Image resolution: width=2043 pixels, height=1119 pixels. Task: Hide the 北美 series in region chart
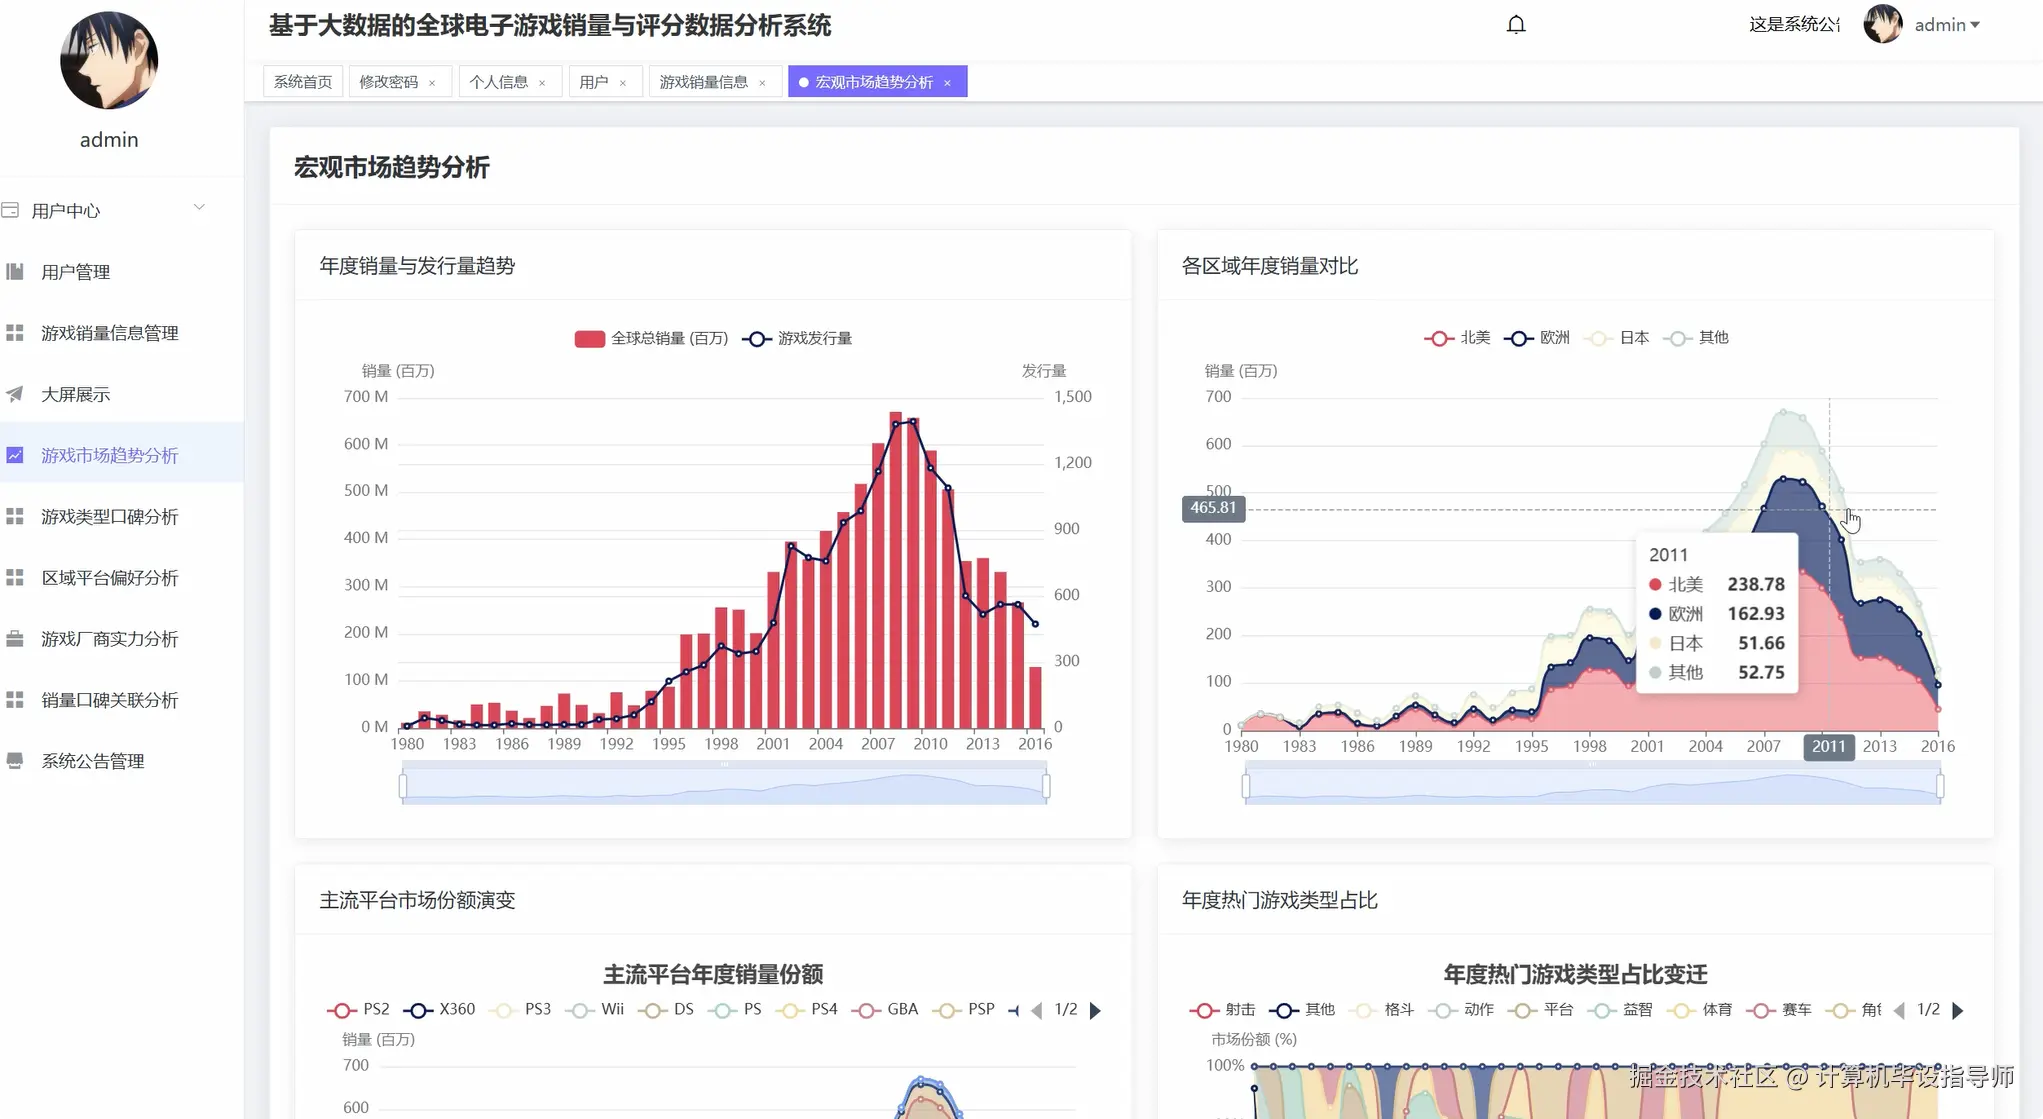tap(1457, 338)
